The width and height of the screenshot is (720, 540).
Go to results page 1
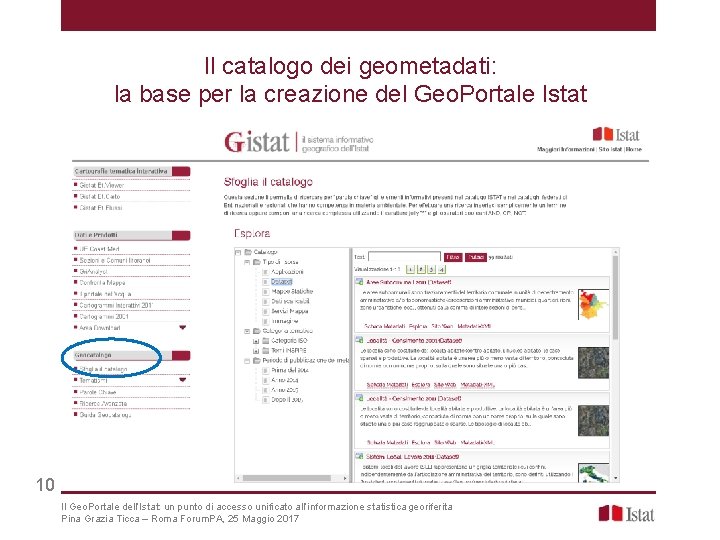pos(411,270)
